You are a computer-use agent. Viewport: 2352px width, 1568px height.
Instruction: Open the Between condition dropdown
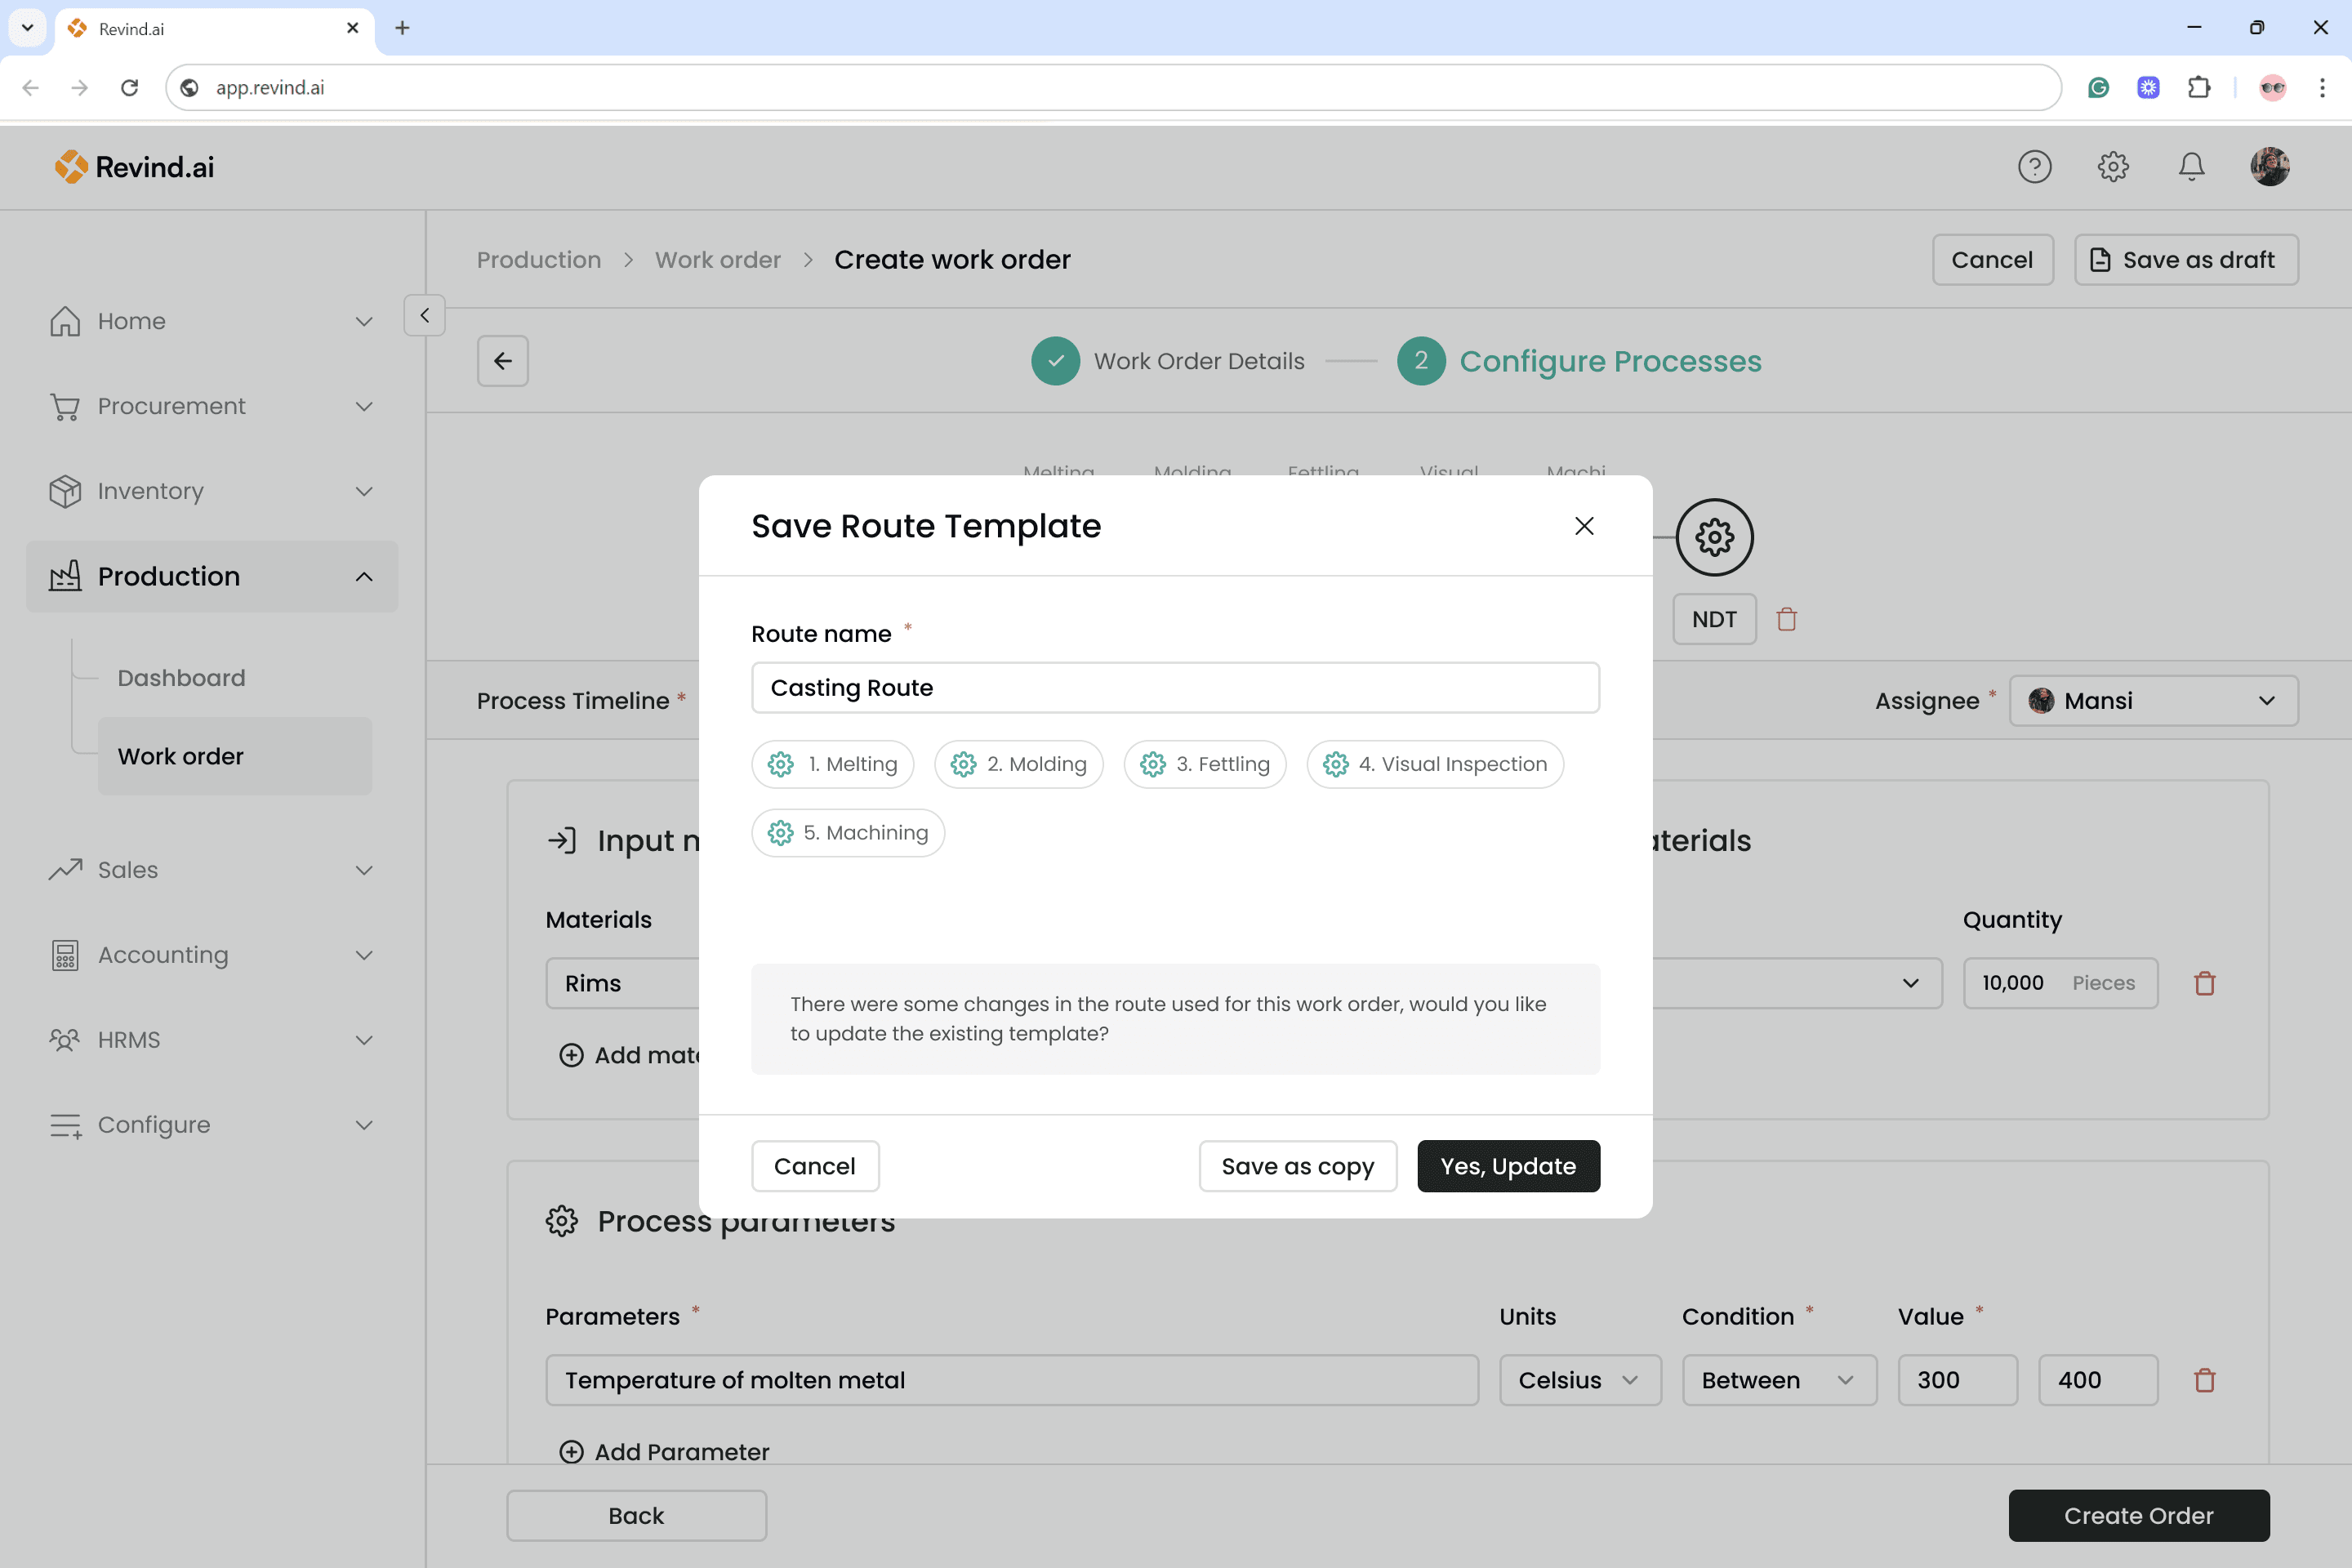(x=1778, y=1380)
